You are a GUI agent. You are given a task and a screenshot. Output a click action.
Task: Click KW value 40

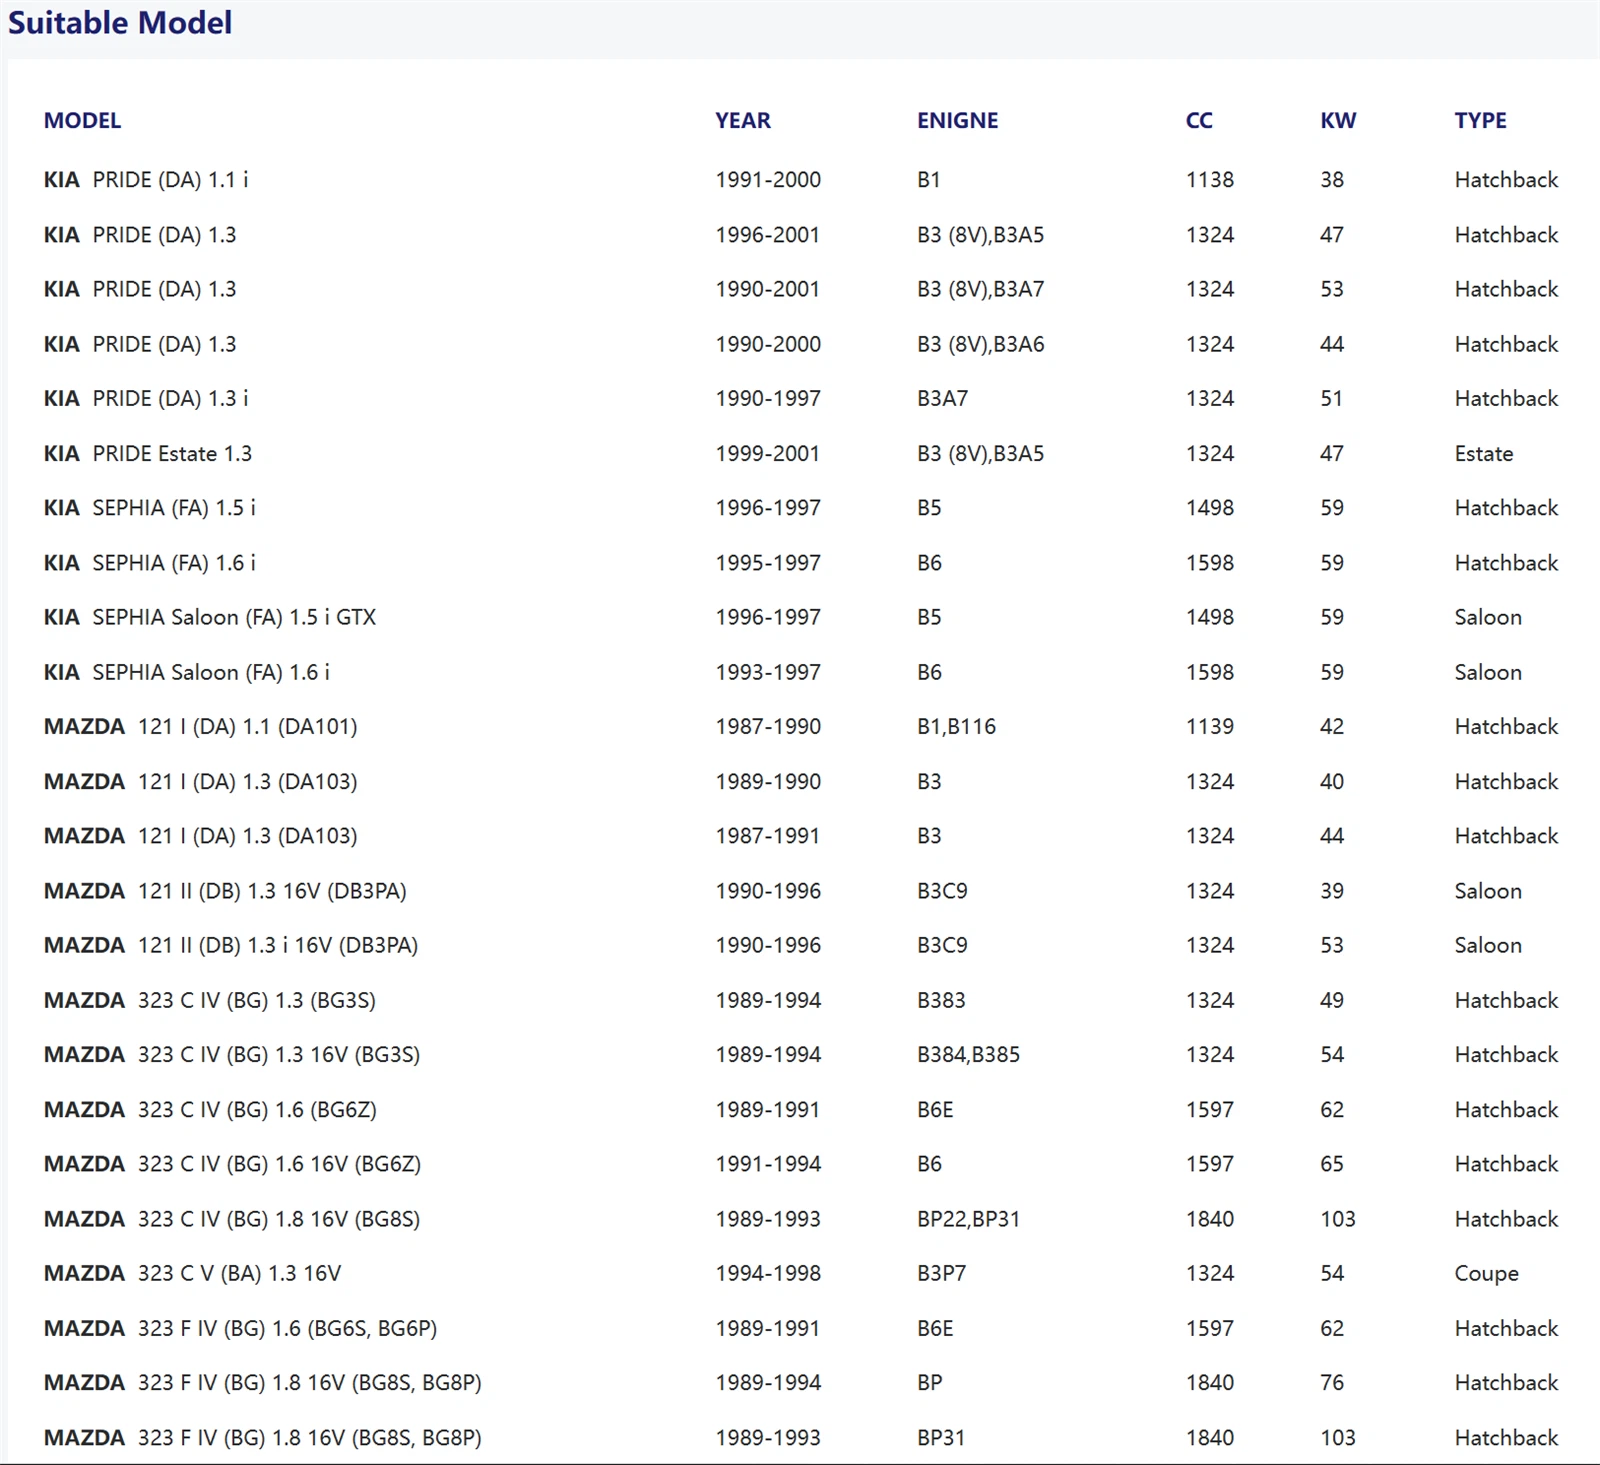(1332, 781)
